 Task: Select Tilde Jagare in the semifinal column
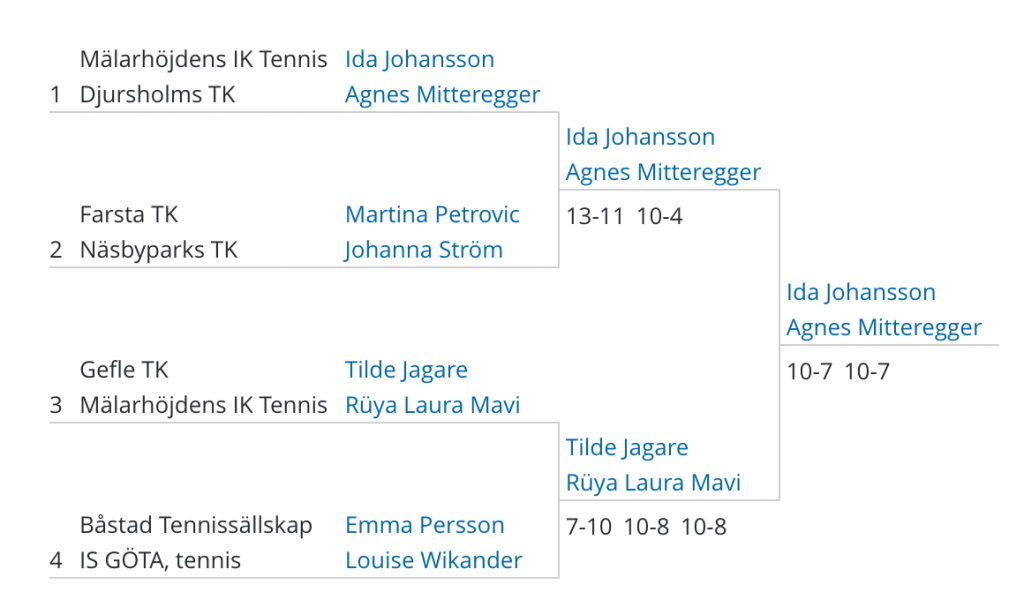[x=626, y=448]
